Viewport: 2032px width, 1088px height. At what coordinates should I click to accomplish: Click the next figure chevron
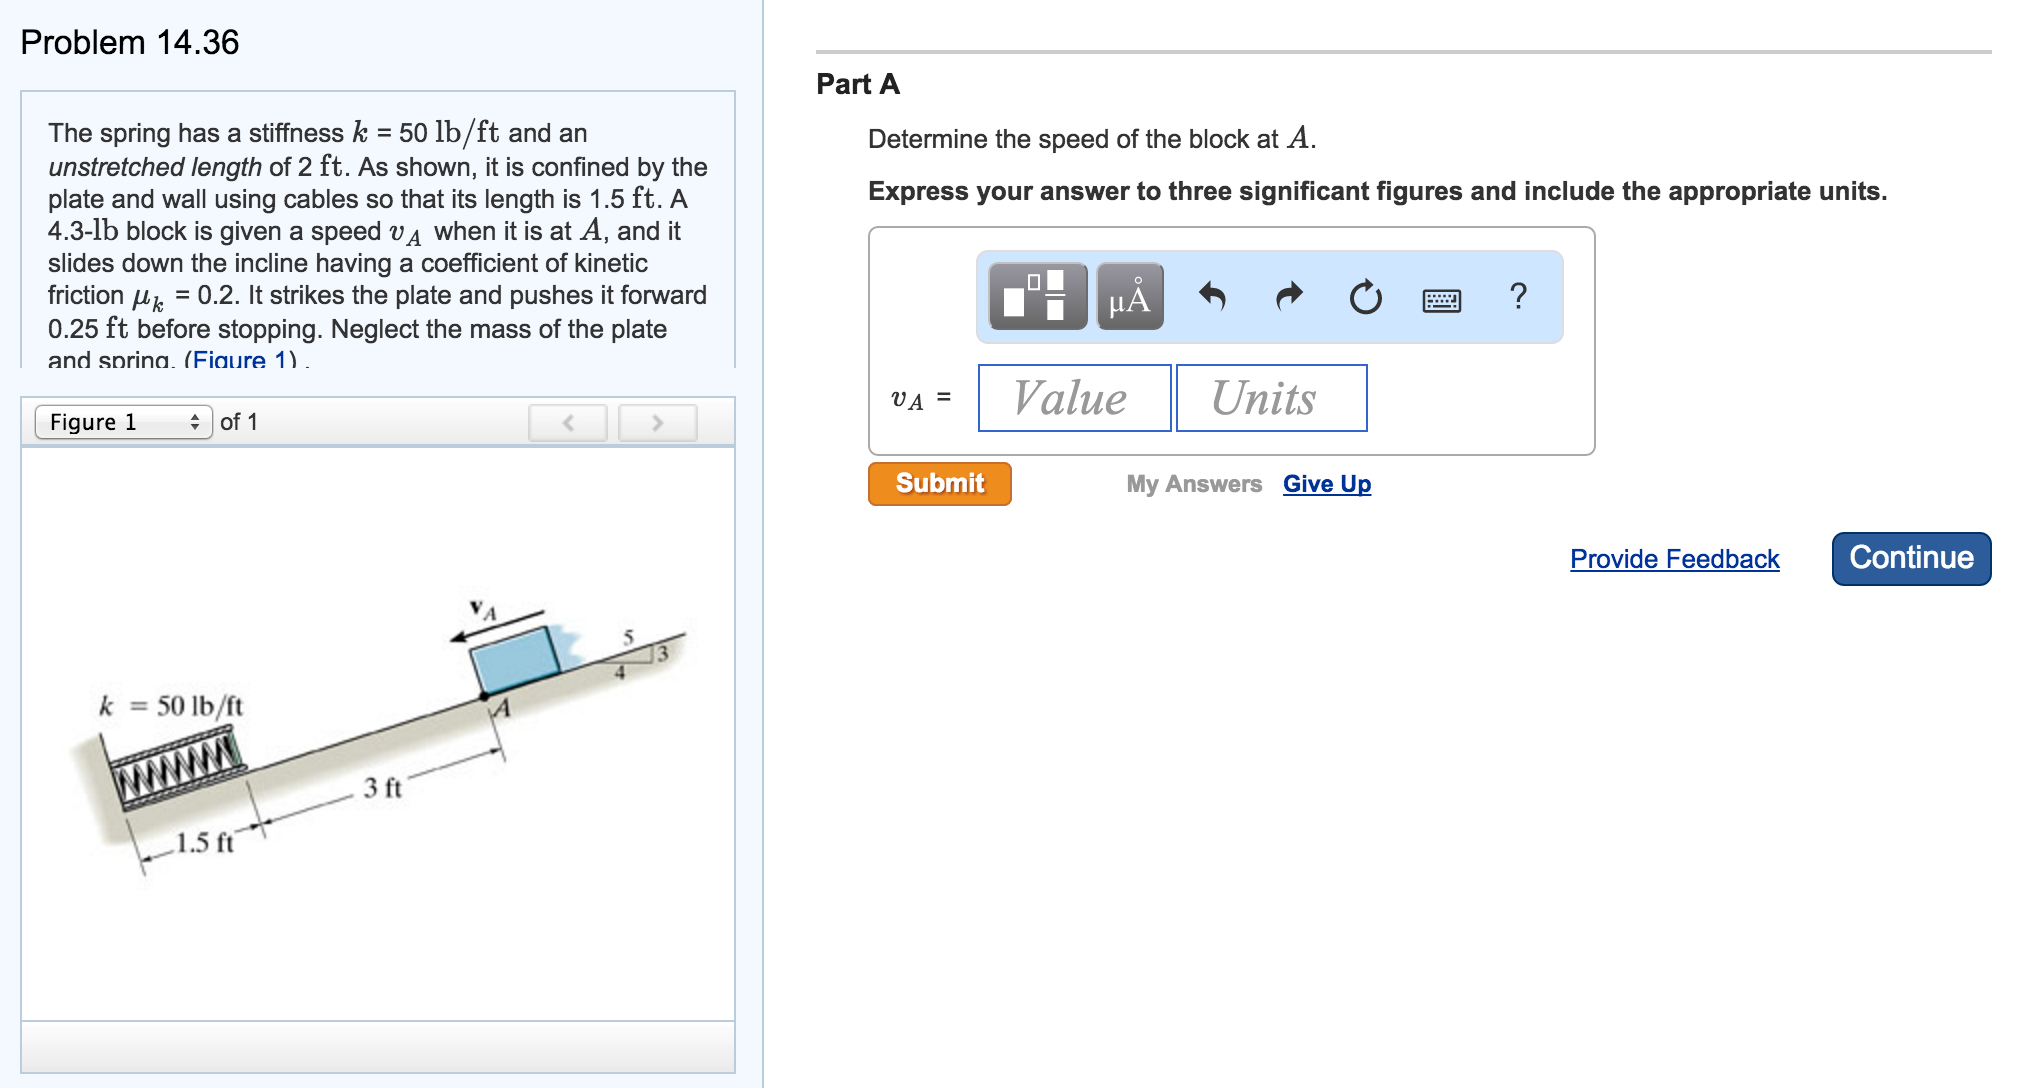[x=657, y=422]
